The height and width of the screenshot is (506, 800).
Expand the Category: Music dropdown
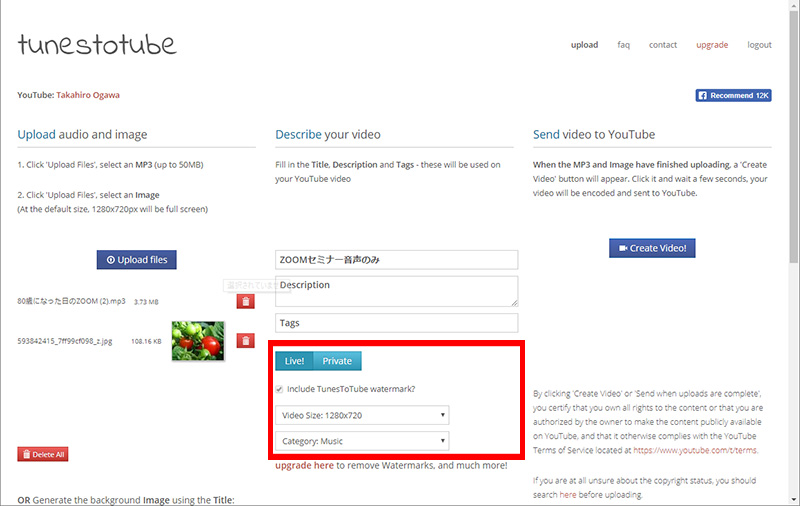(362, 441)
